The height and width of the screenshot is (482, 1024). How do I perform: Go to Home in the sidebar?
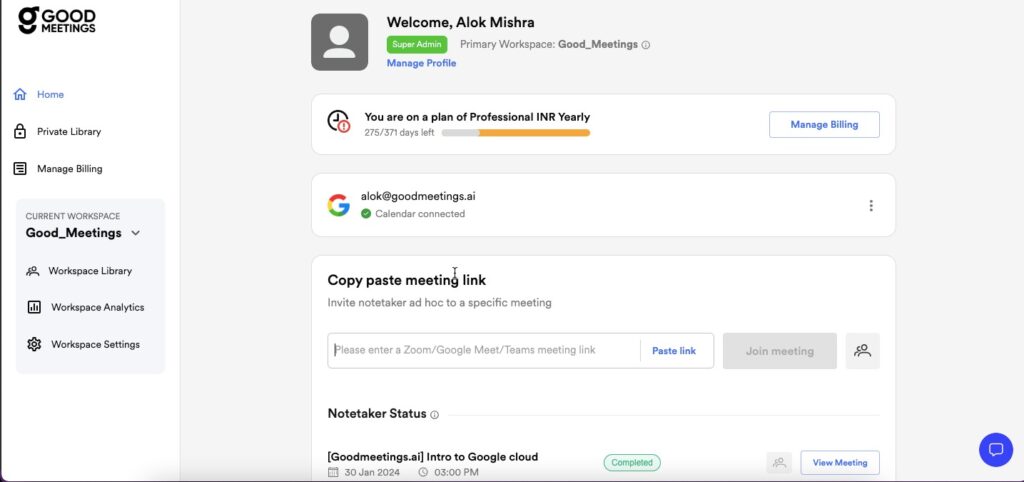[50, 95]
